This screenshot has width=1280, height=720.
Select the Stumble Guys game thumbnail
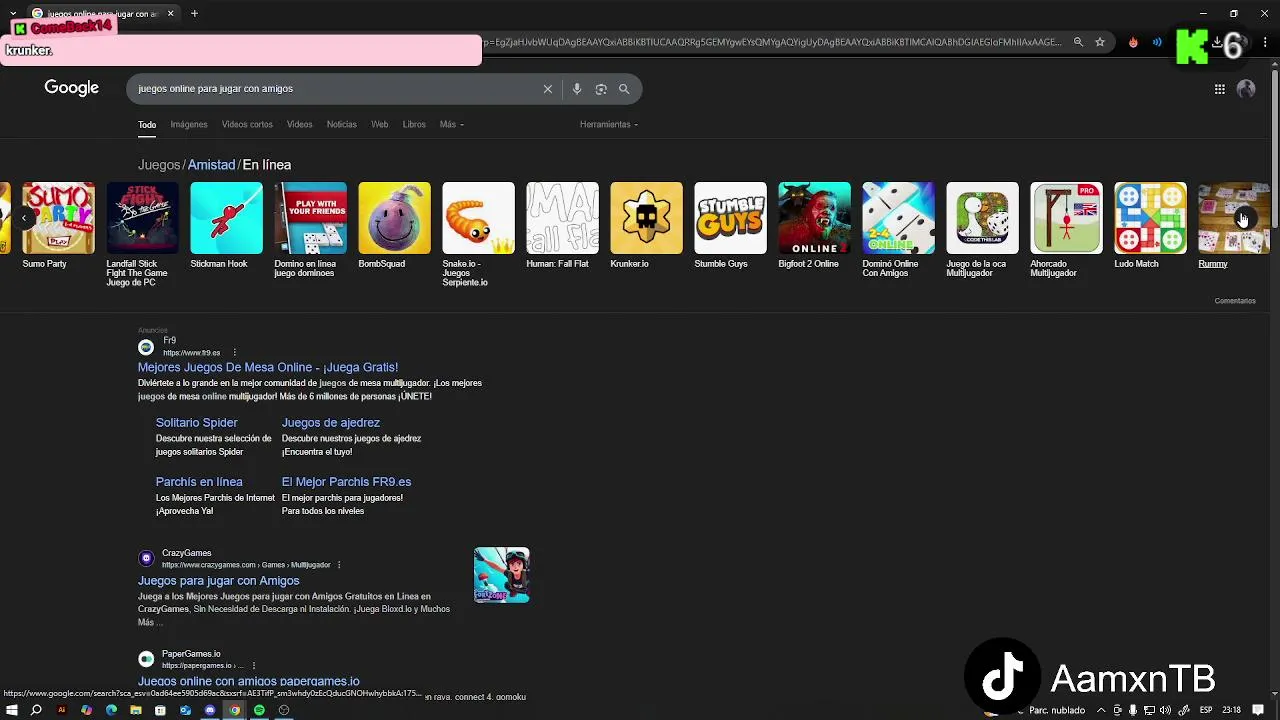tap(731, 218)
